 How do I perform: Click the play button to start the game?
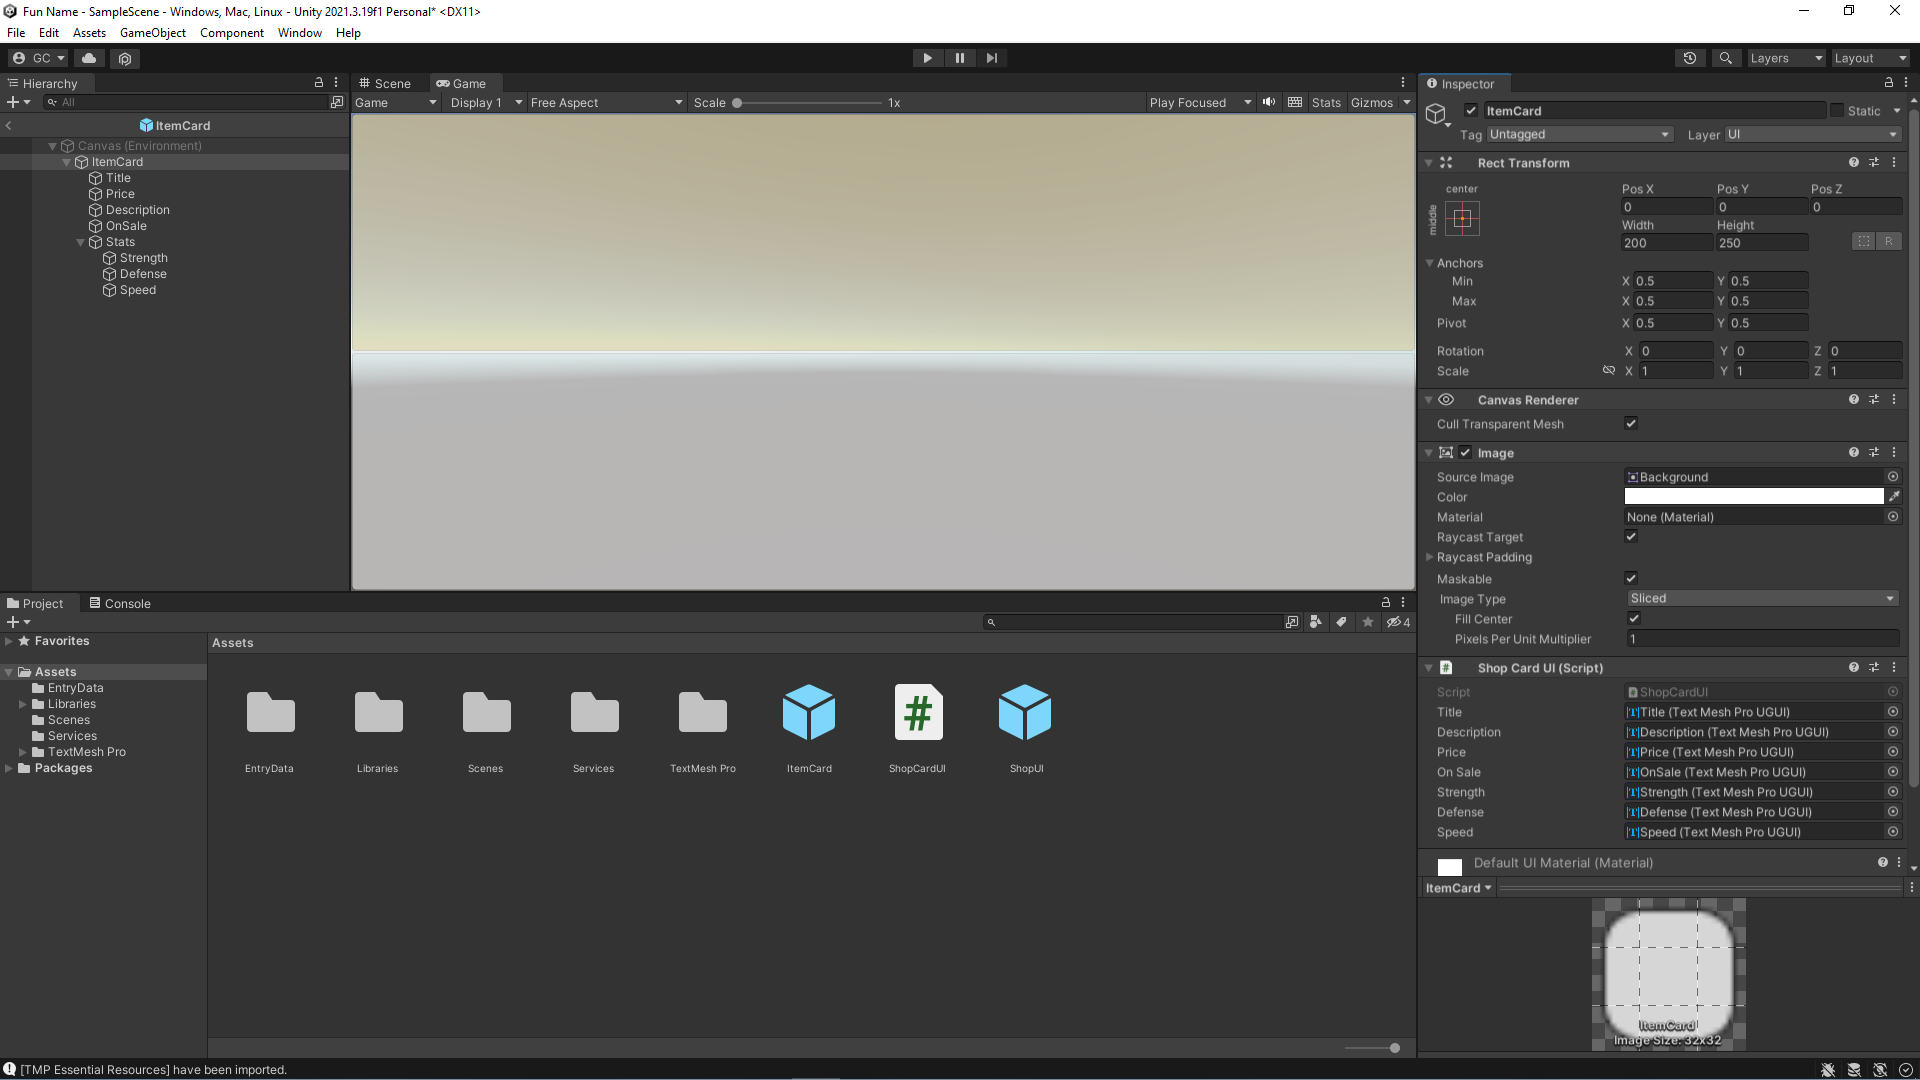pos(928,58)
